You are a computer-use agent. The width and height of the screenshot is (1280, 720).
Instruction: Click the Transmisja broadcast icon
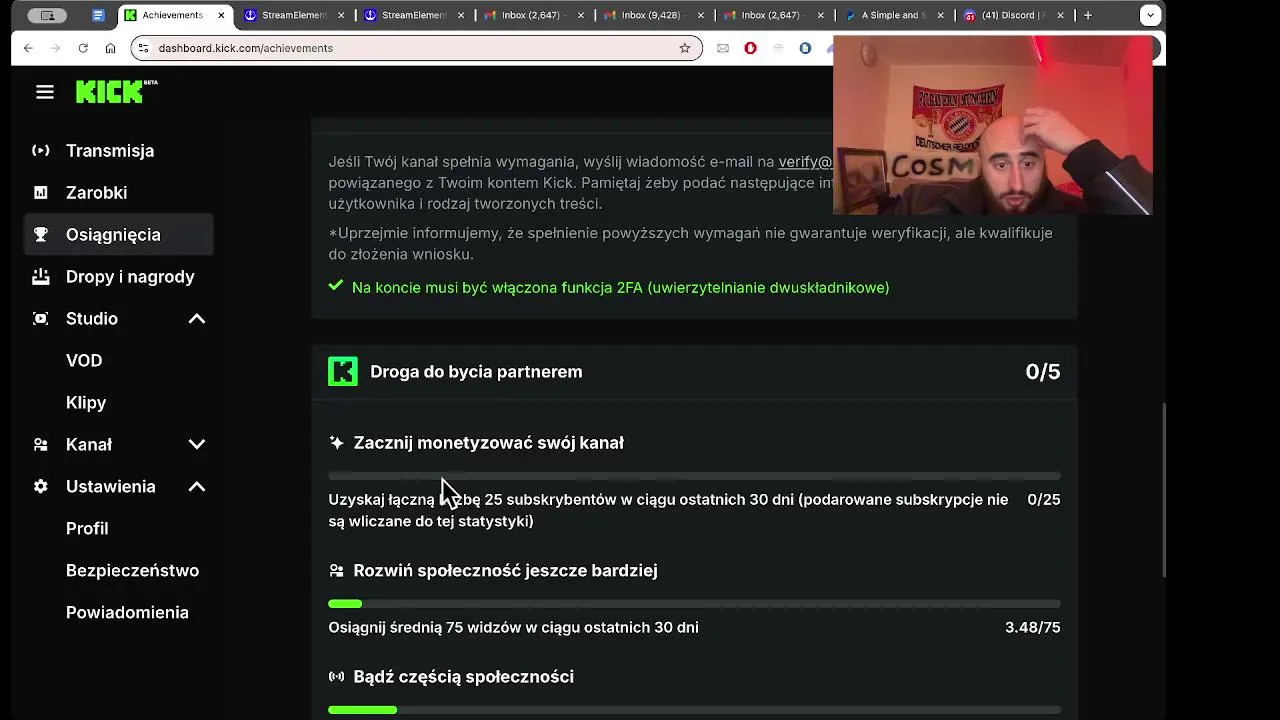[x=40, y=151]
